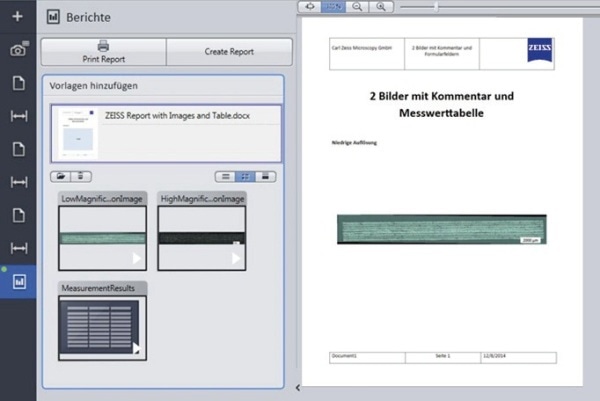600x401 pixels.
Task: Click the plus icon in the sidebar
Action: coord(17,17)
